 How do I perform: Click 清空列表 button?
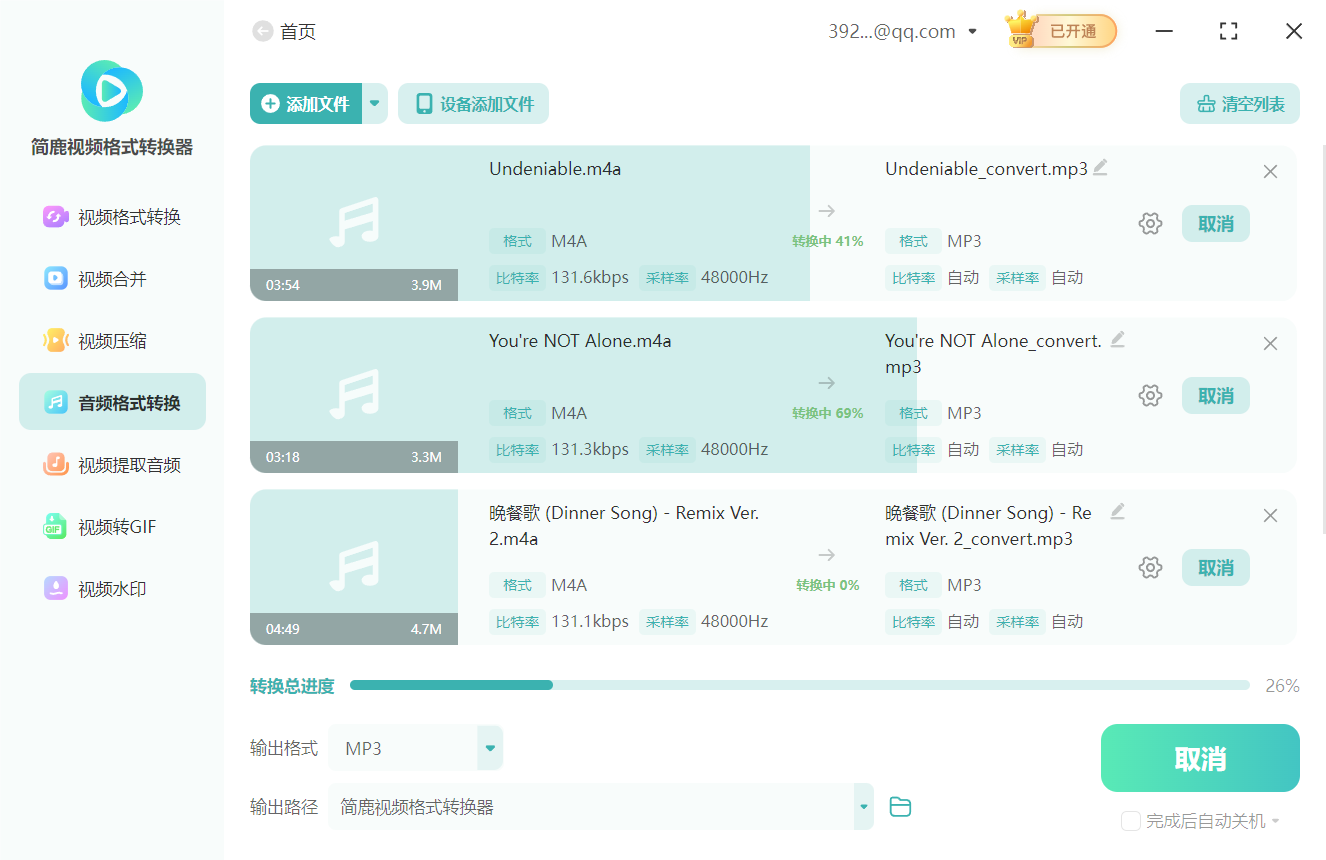(1239, 104)
